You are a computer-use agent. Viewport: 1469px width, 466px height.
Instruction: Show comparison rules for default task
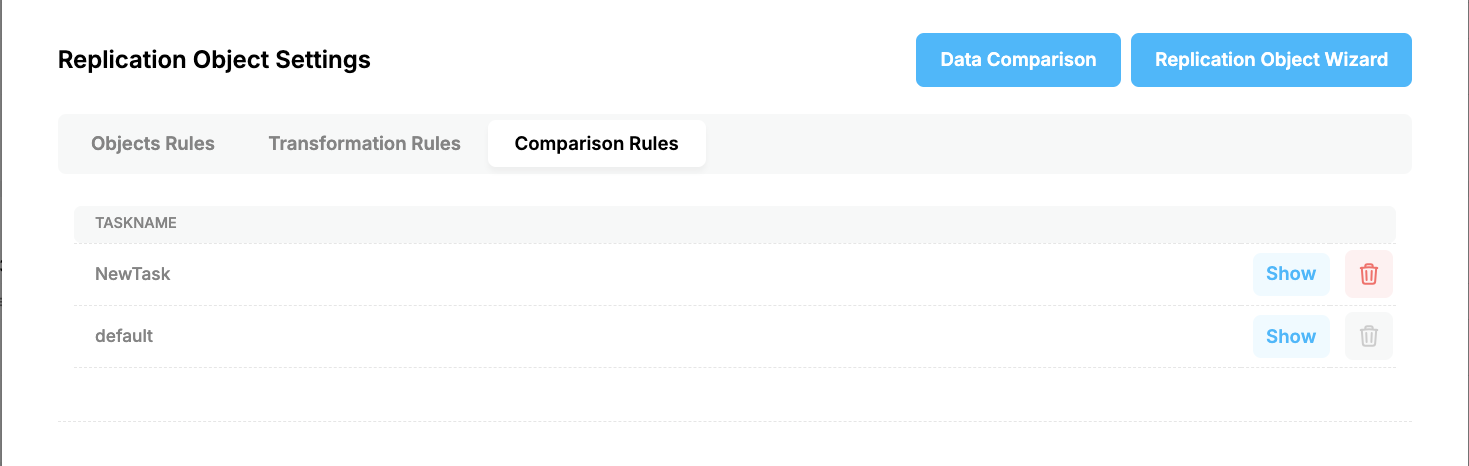1291,336
